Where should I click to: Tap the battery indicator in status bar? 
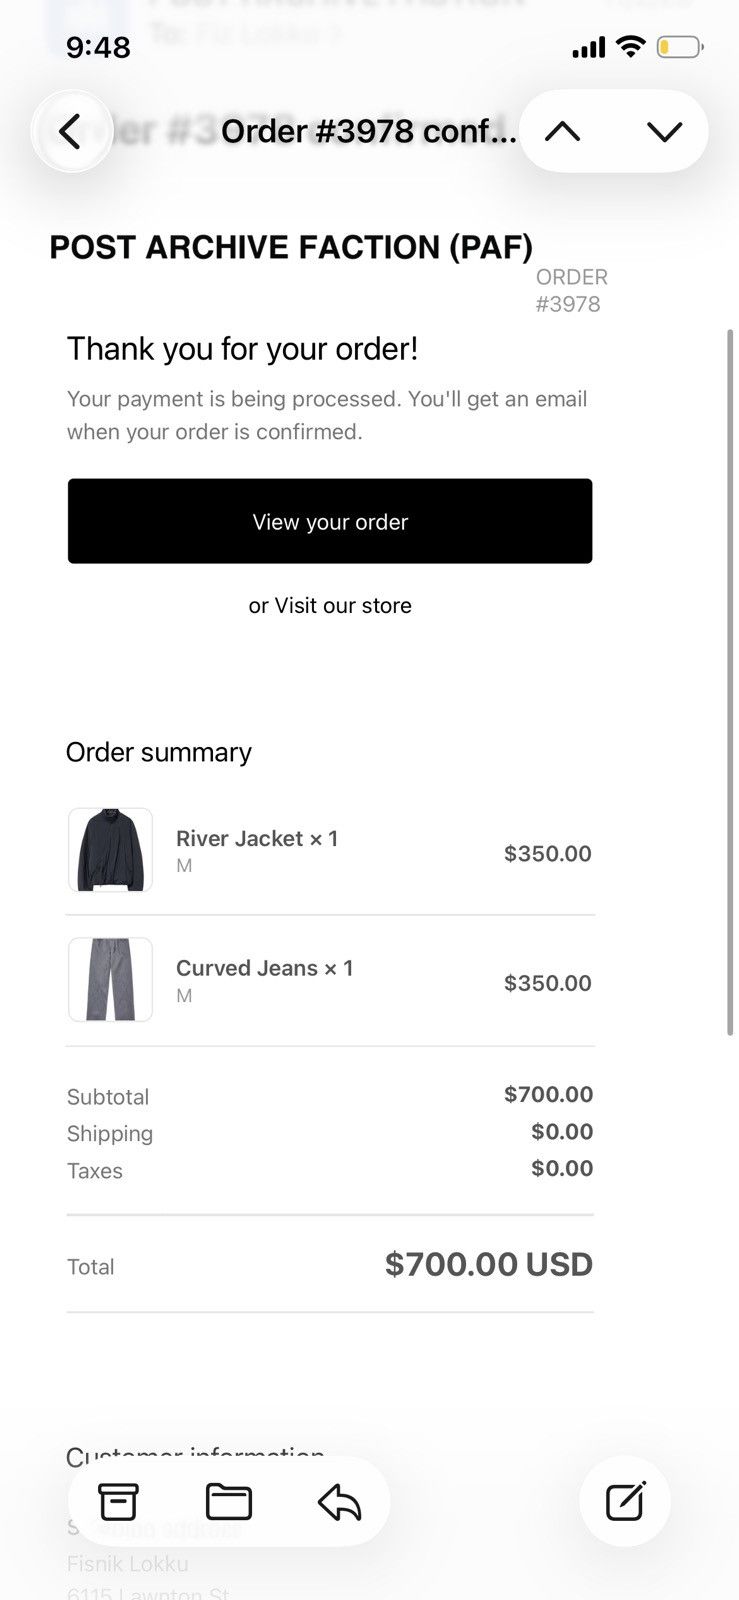point(679,47)
